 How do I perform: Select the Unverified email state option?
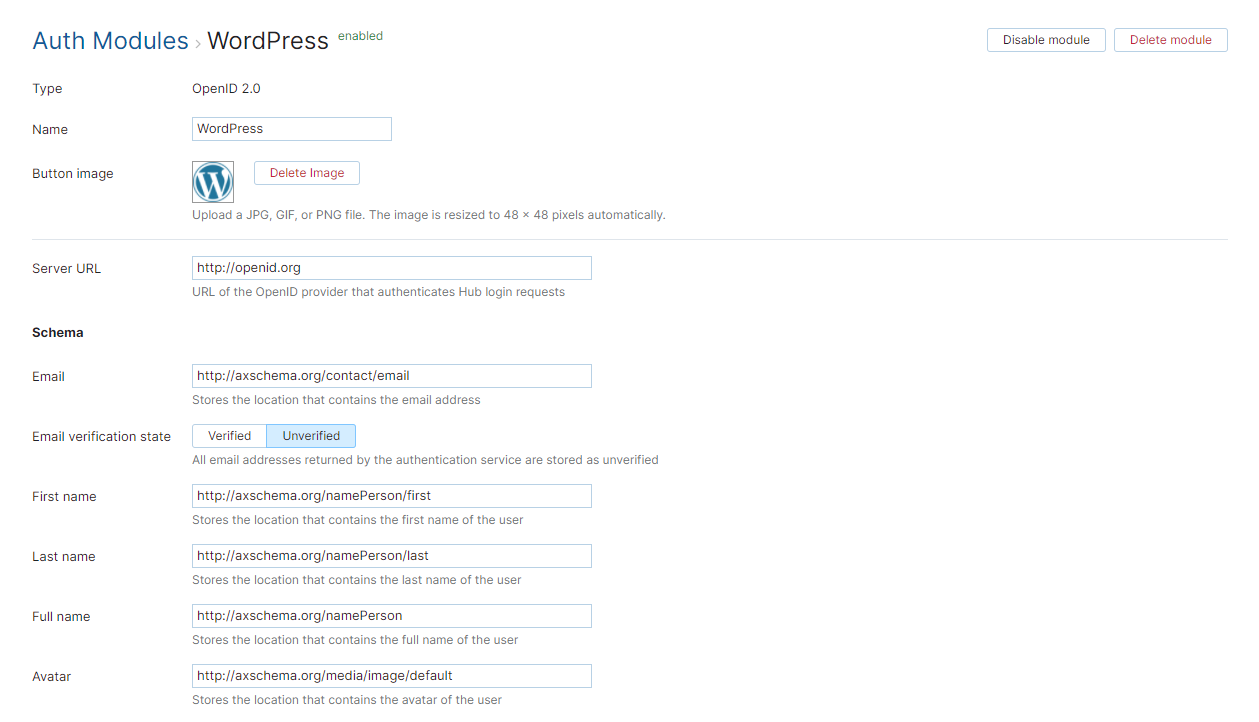click(311, 435)
